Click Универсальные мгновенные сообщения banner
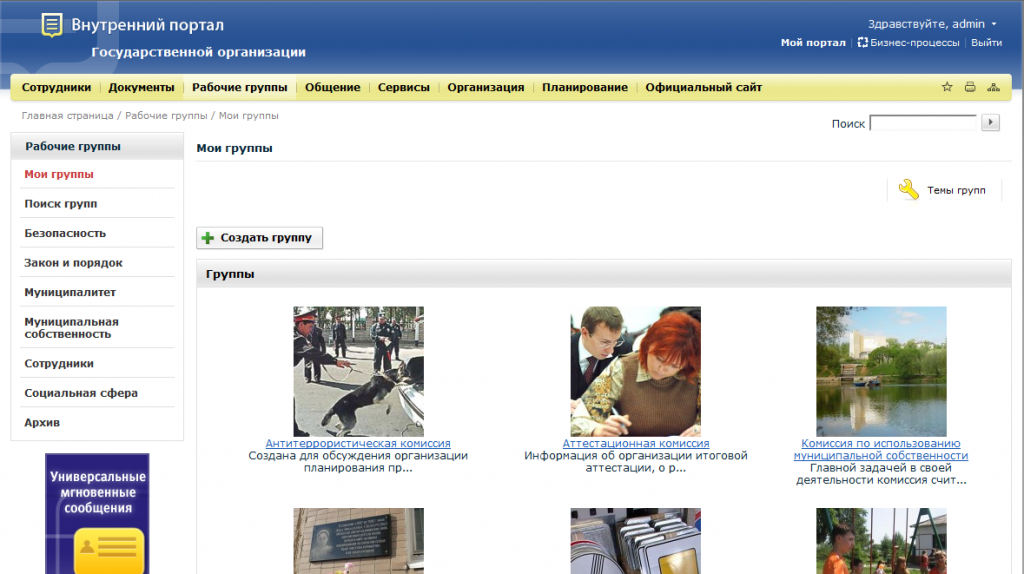The image size is (1024, 574). click(97, 514)
